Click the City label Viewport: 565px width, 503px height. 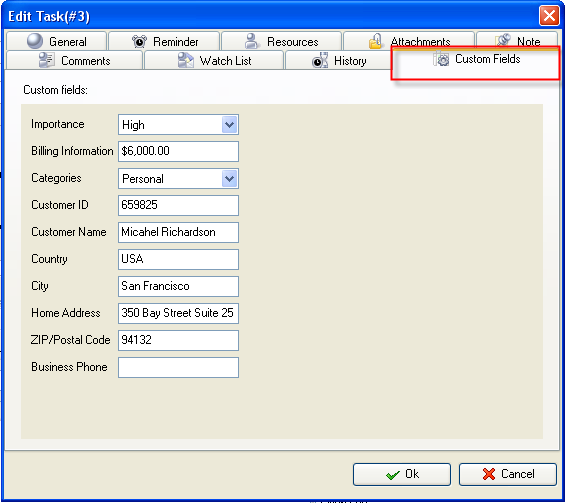40,286
